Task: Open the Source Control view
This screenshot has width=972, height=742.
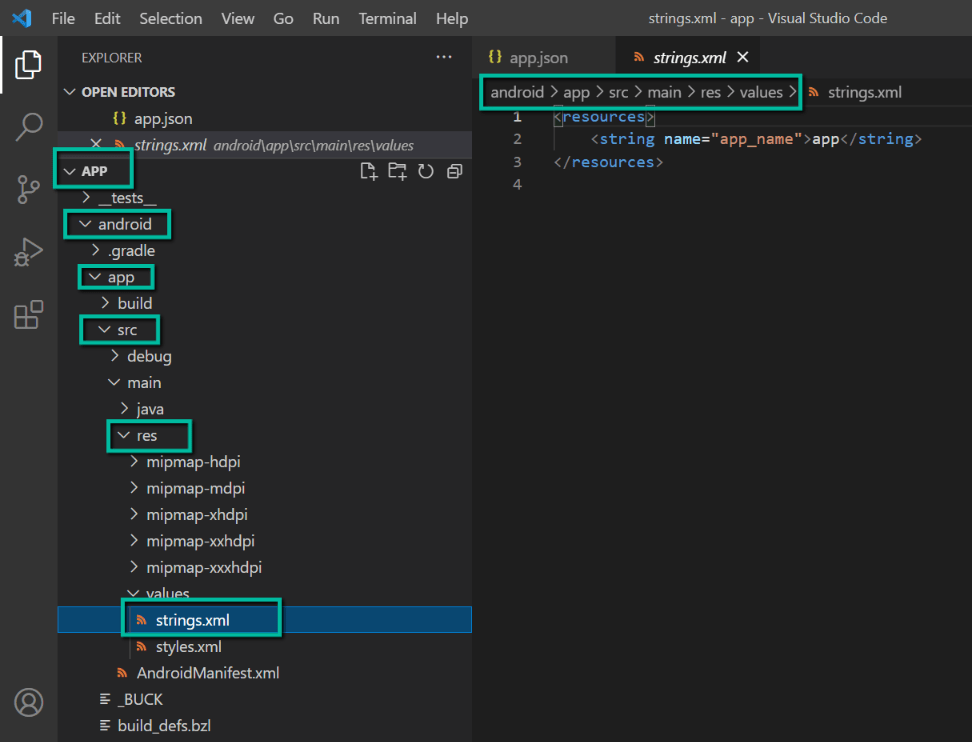Action: 28,190
